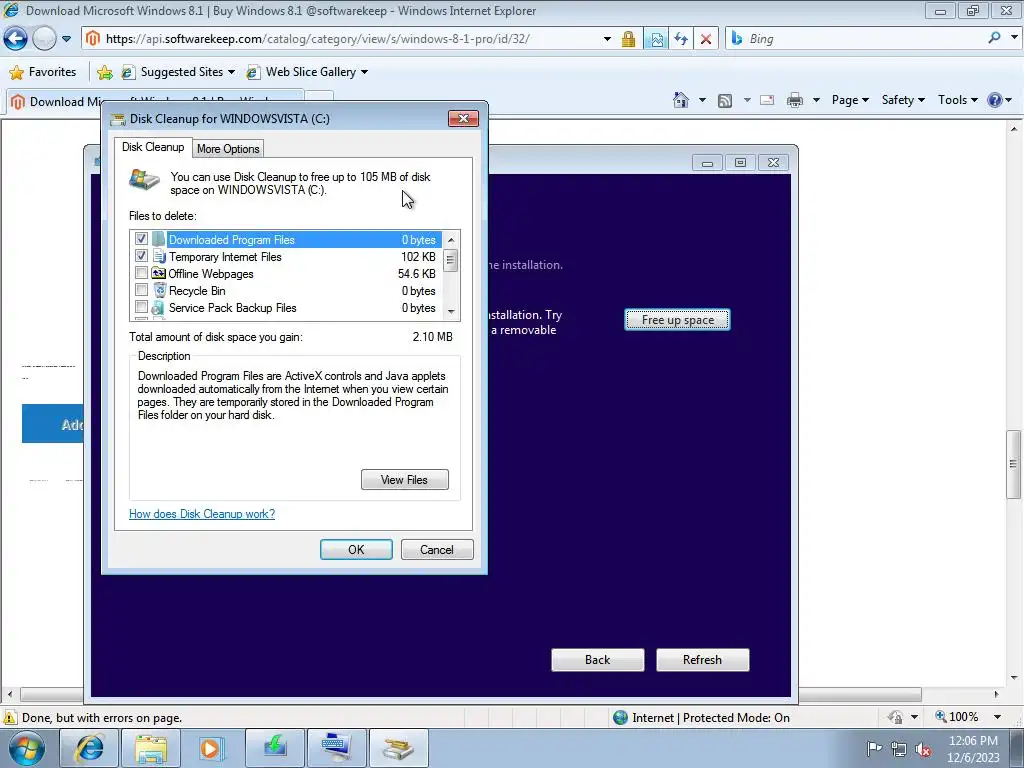Click OK in Disk Cleanup dialog
This screenshot has height=768, width=1024.
pyautogui.click(x=356, y=549)
